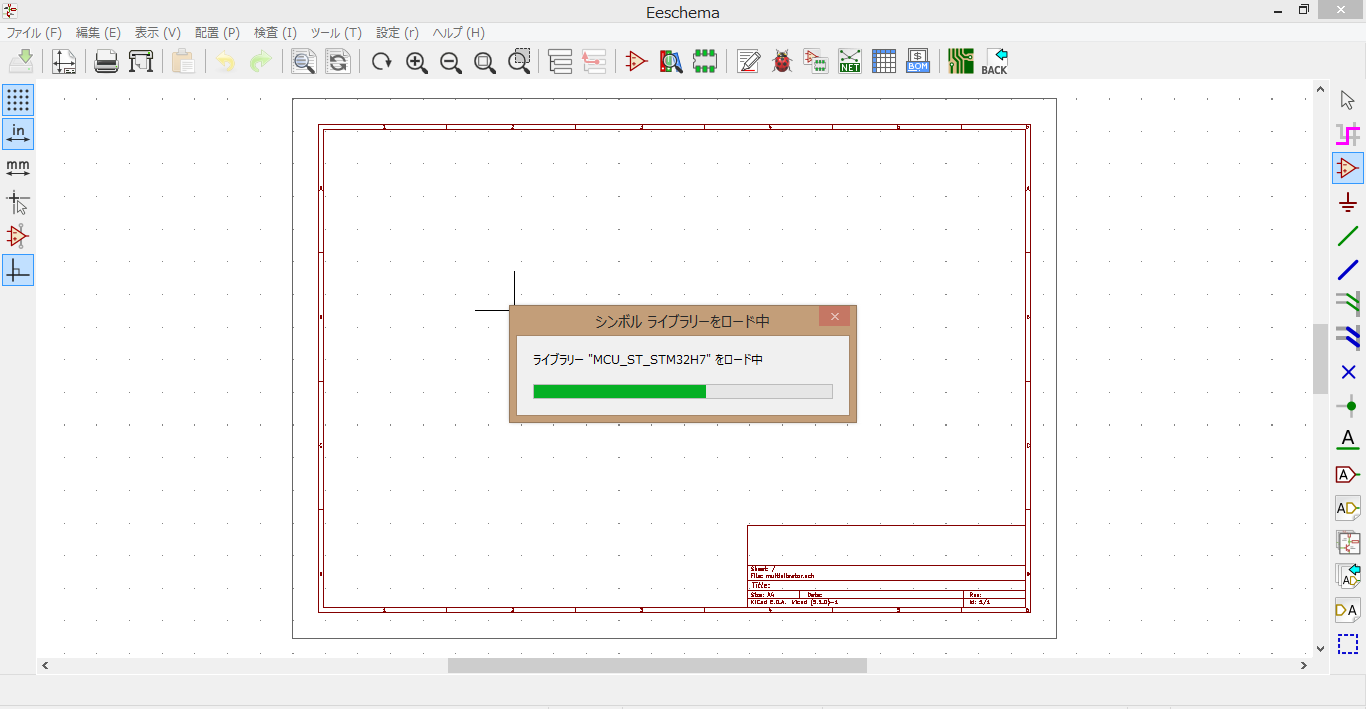Open the find and replace tool
The image size is (1366, 709).
pos(338,61)
